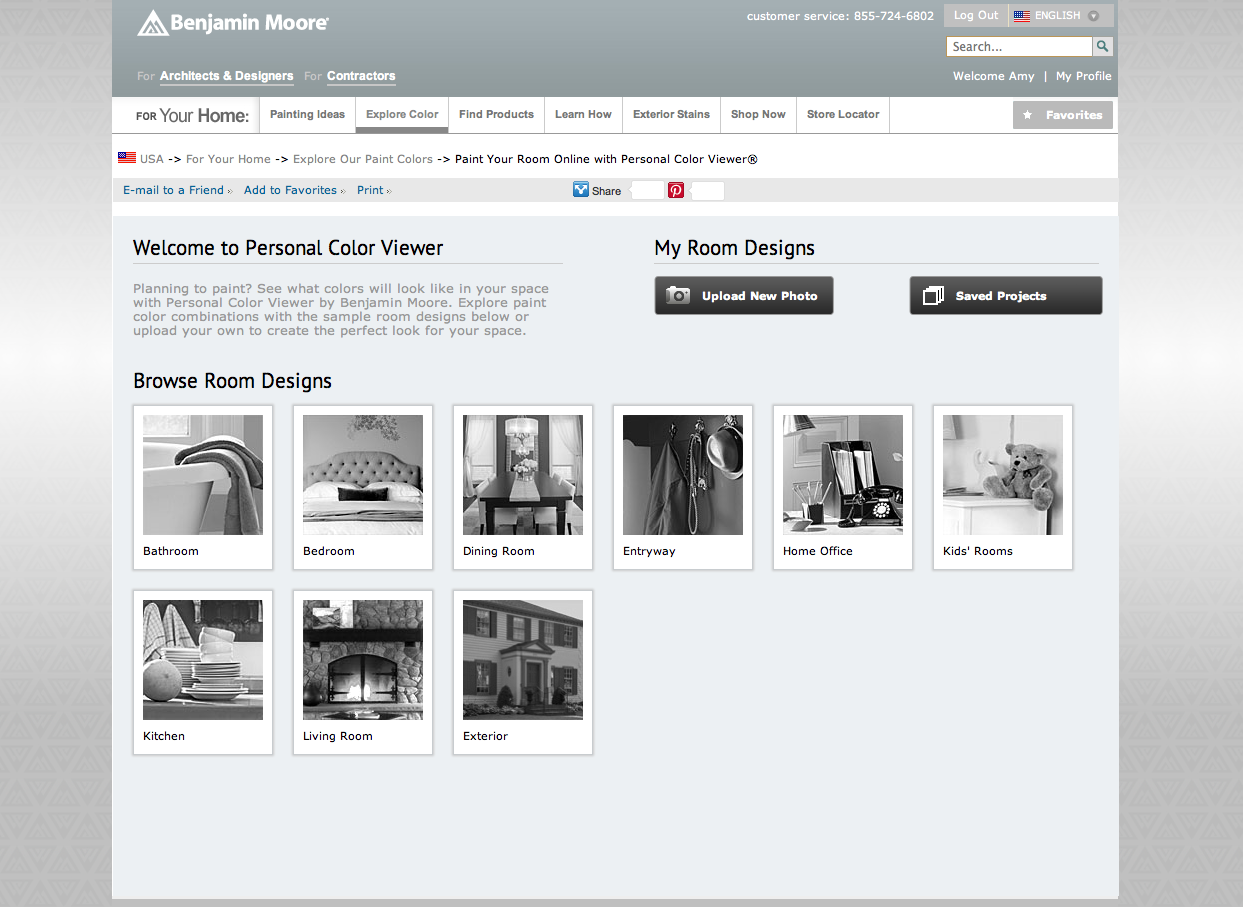
Task: Click Add to Favorites link
Action: (x=290, y=190)
